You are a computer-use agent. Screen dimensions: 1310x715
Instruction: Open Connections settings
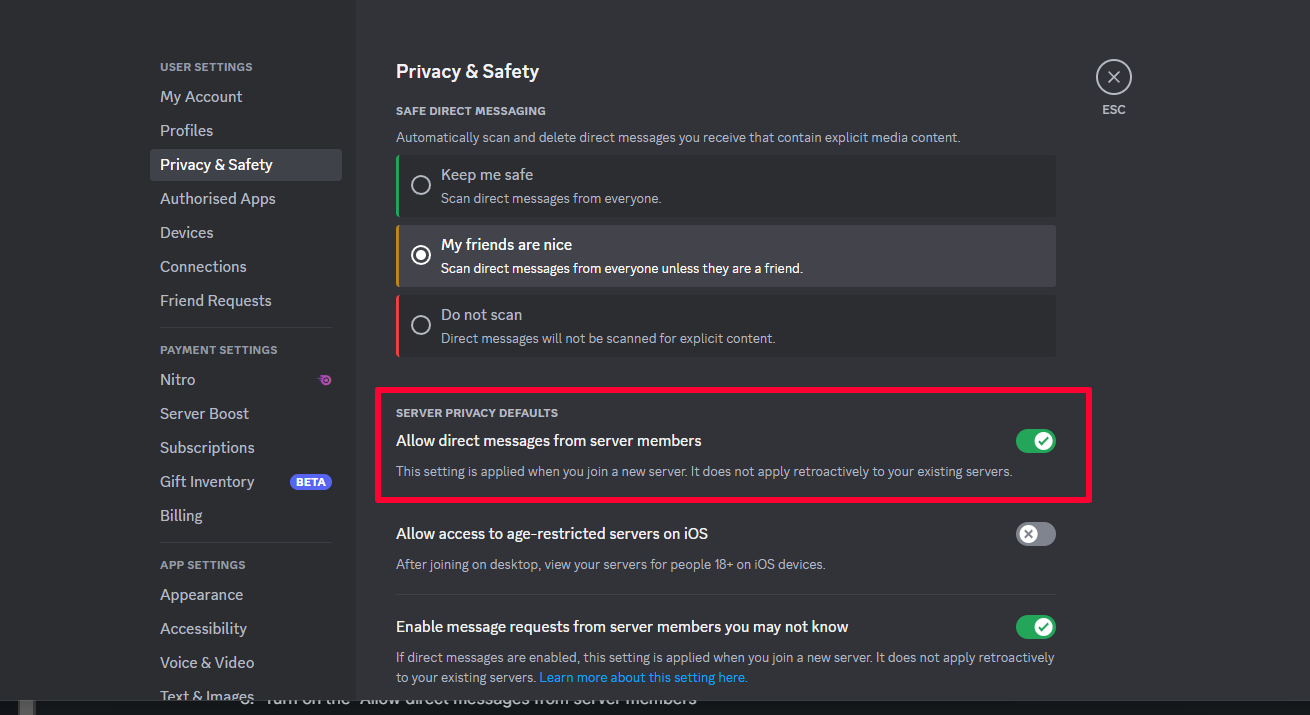coord(203,267)
